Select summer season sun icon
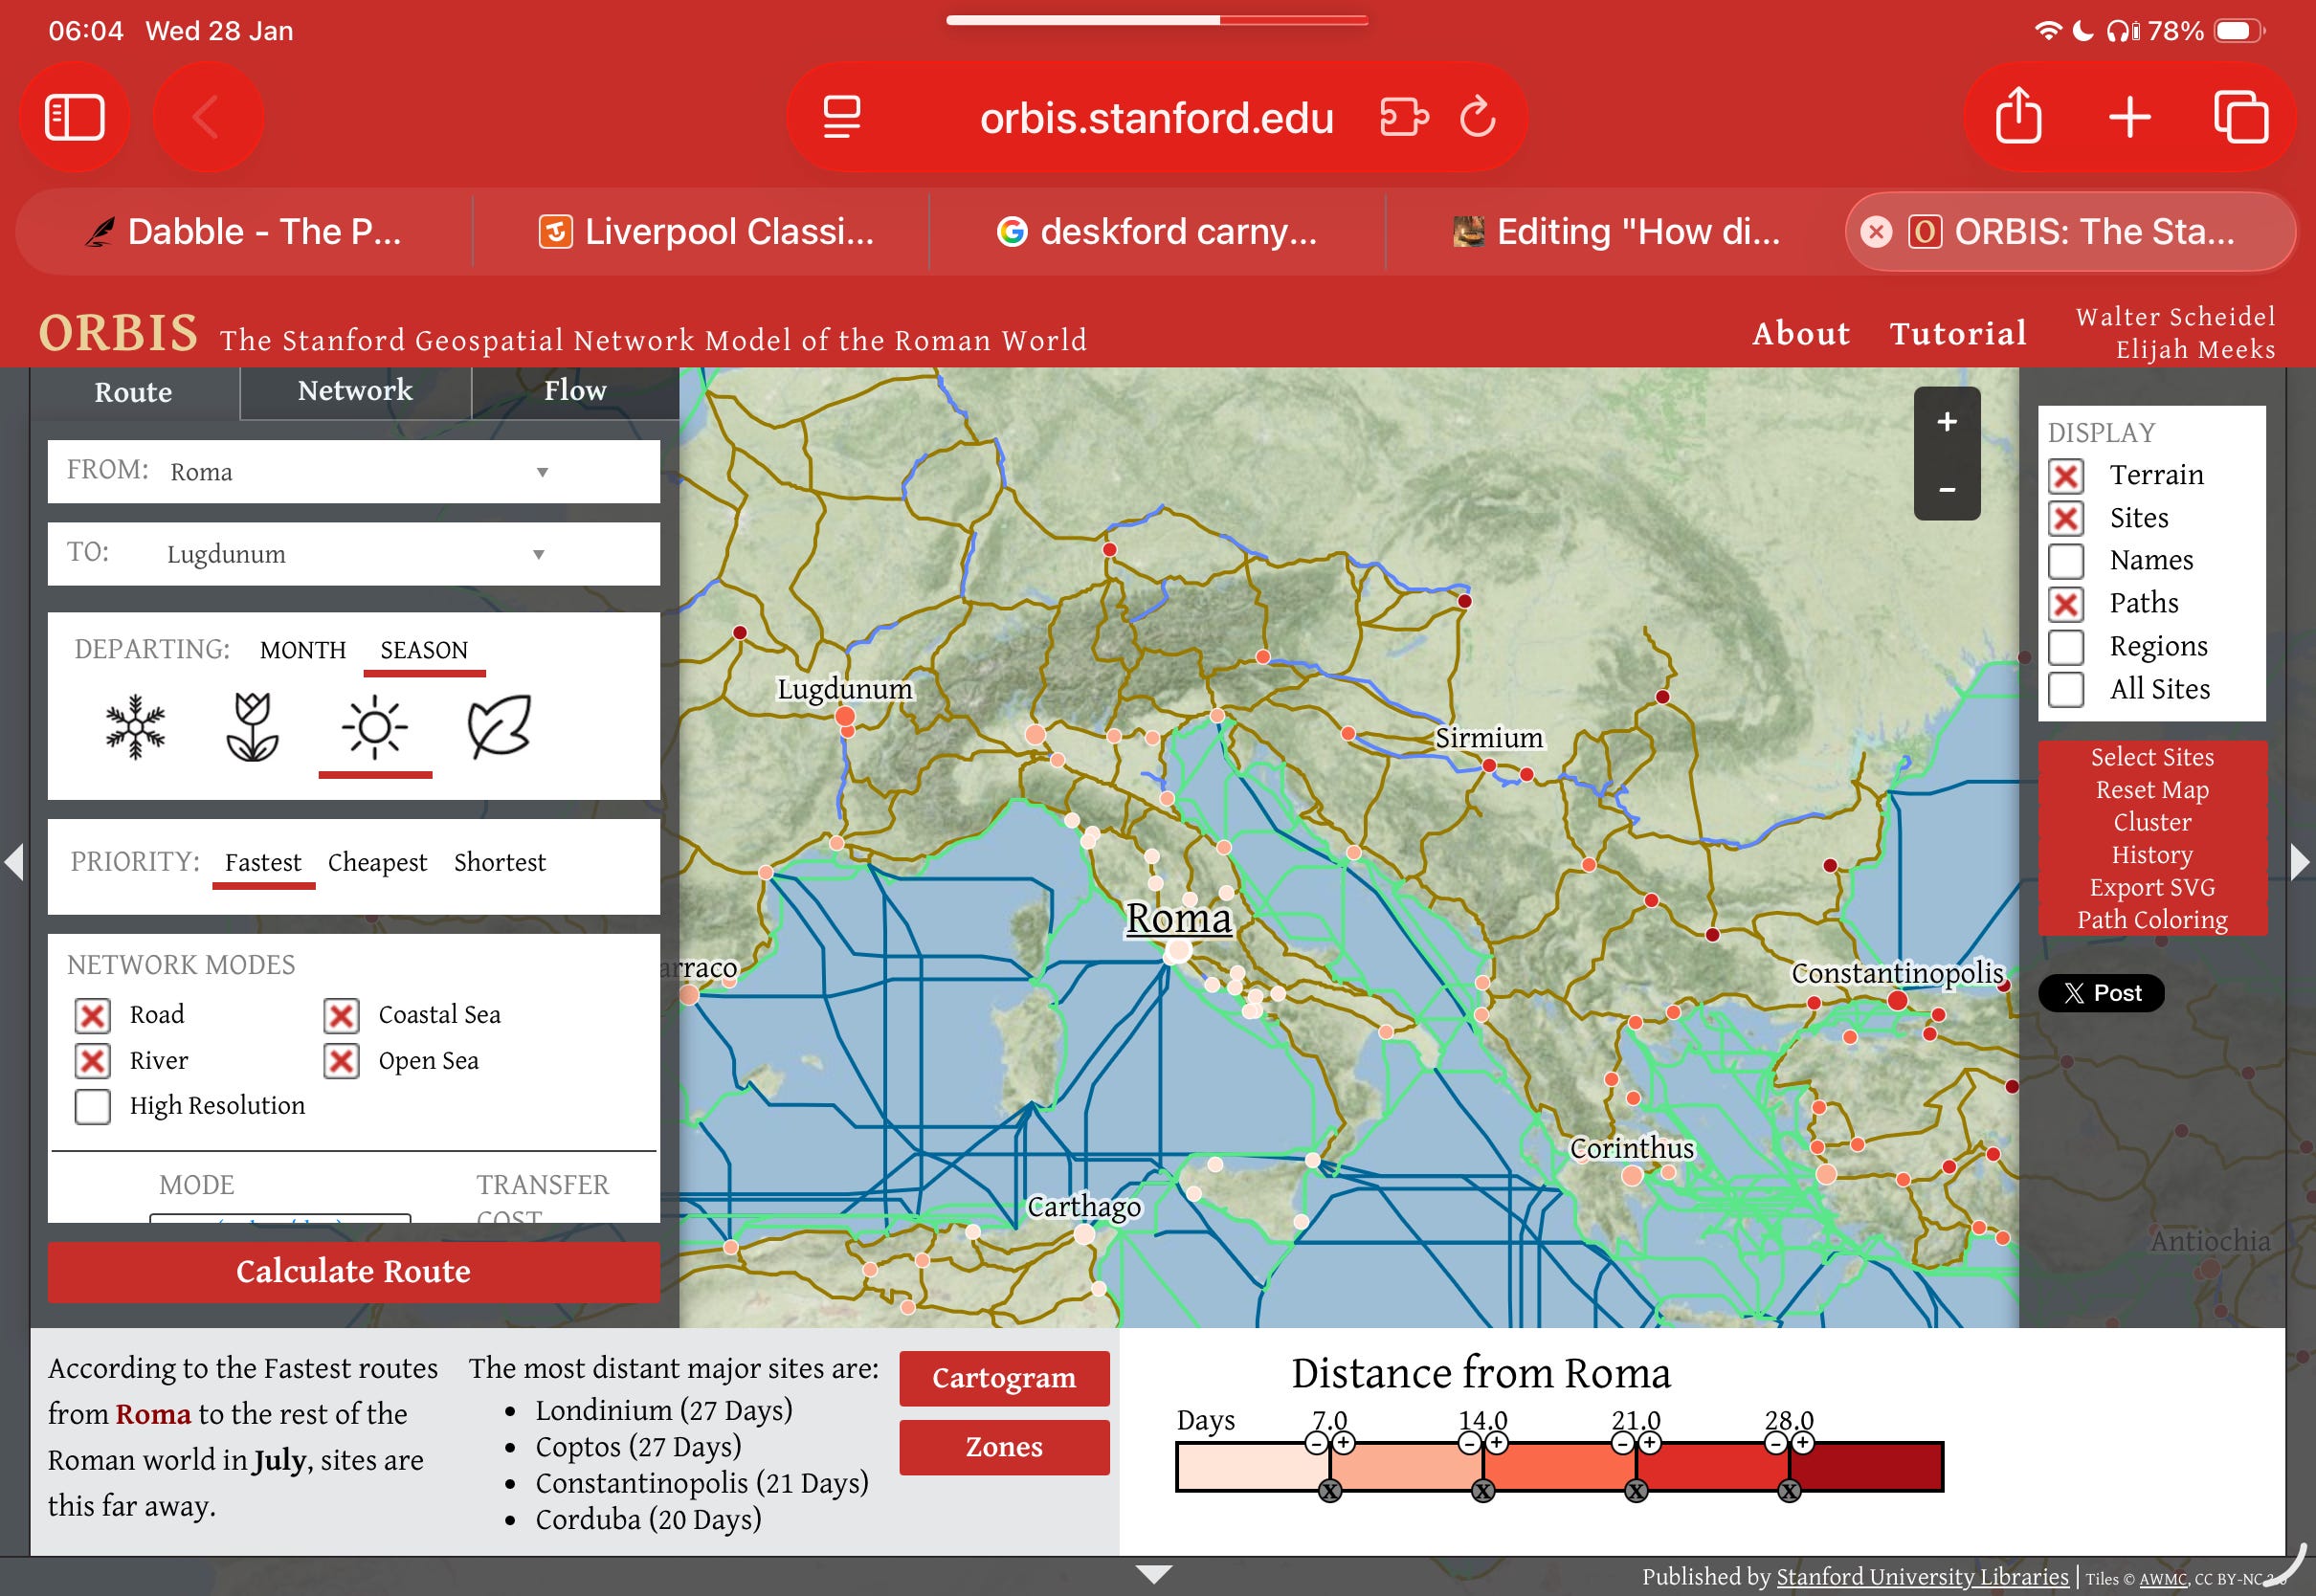The image size is (2316, 1596). click(375, 727)
